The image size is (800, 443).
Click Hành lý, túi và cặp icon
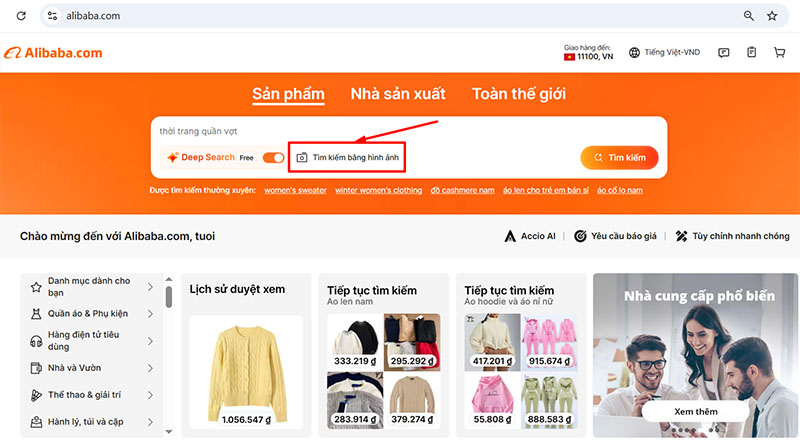tap(36, 422)
